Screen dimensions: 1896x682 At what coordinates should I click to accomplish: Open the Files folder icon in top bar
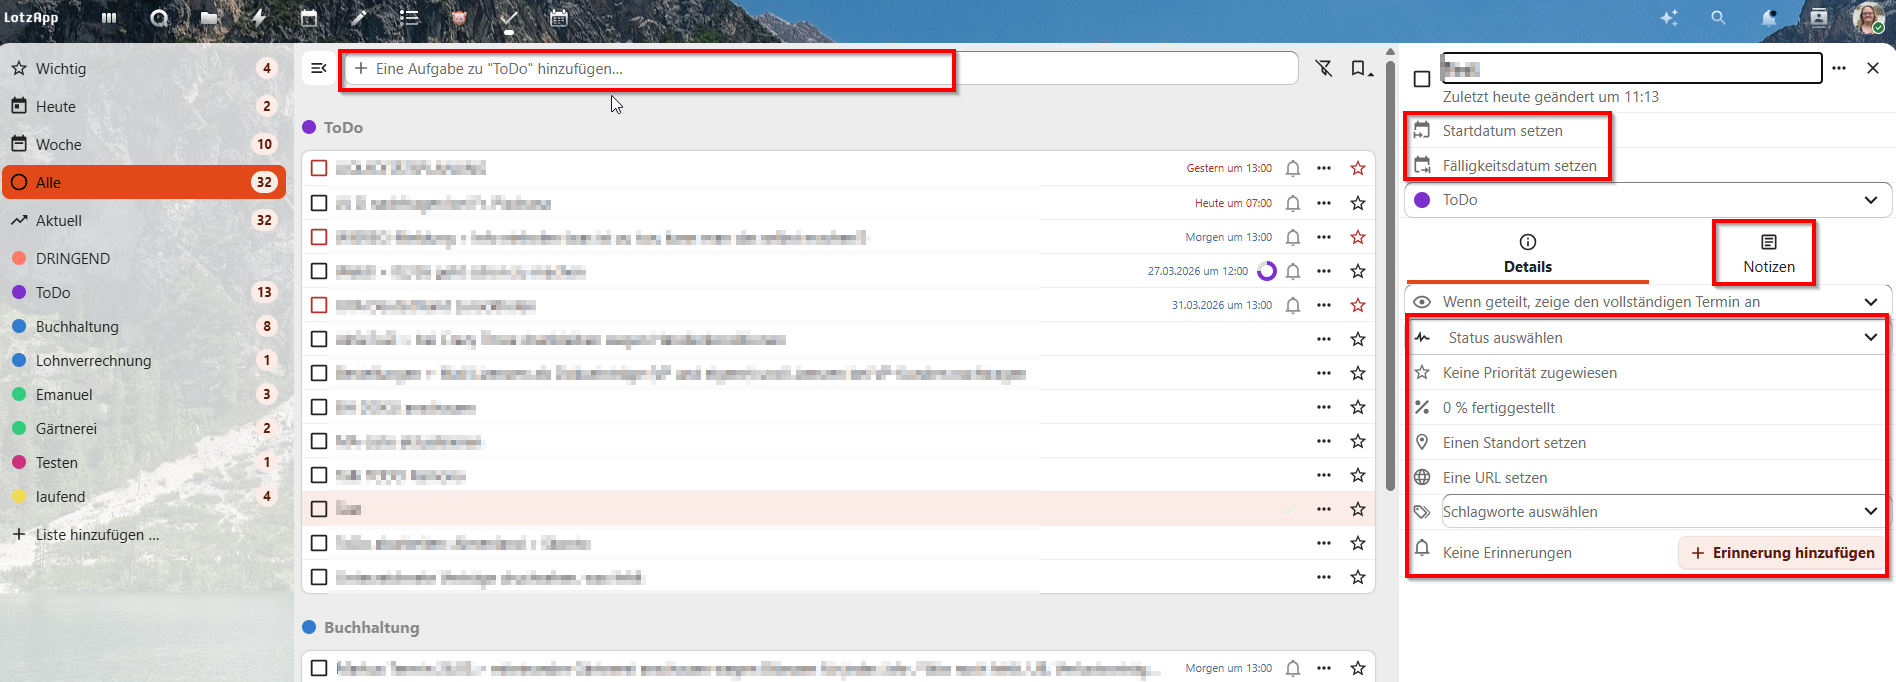[x=209, y=18]
